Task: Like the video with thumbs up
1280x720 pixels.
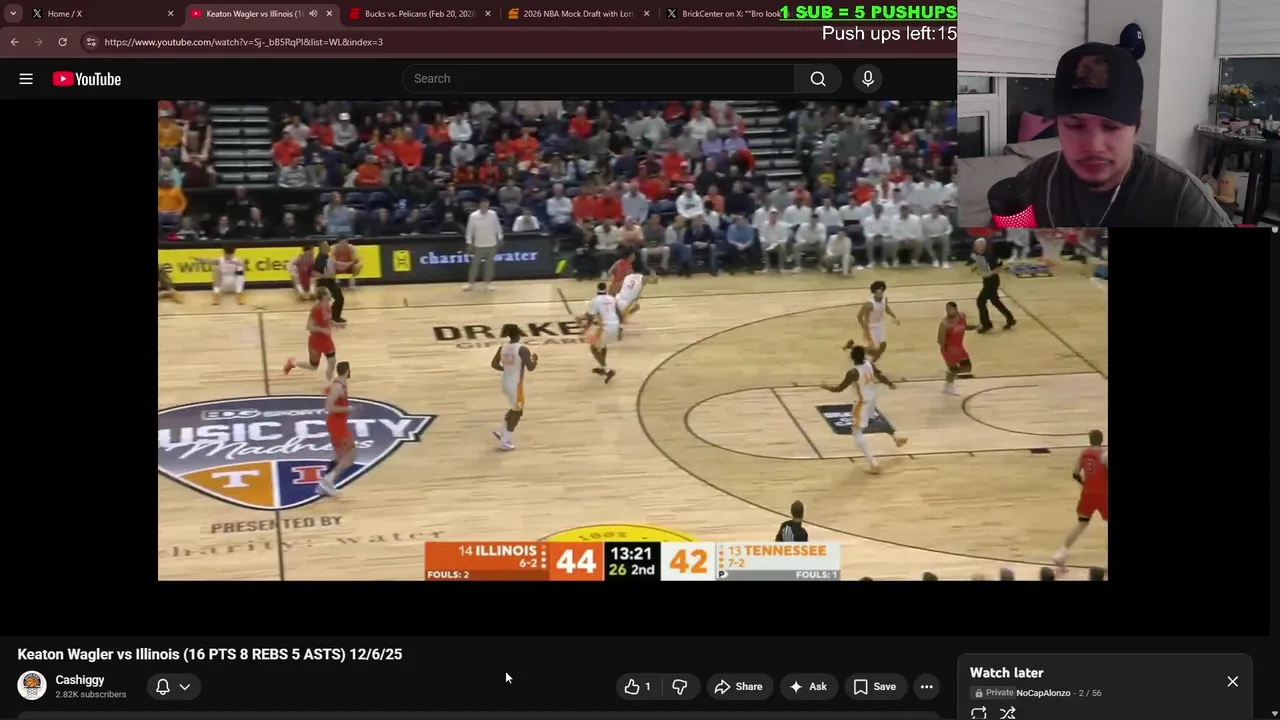Action: pyautogui.click(x=637, y=686)
